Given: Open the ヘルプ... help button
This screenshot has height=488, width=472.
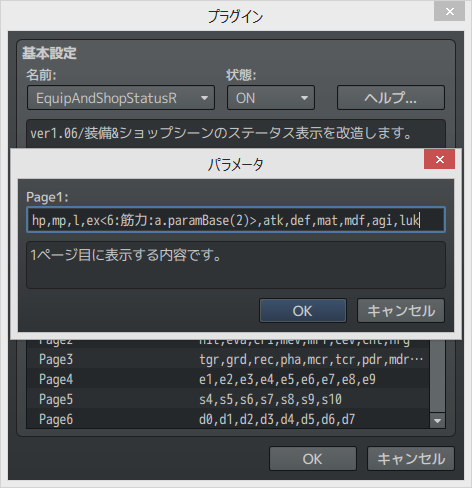Looking at the screenshot, I should [x=391, y=98].
